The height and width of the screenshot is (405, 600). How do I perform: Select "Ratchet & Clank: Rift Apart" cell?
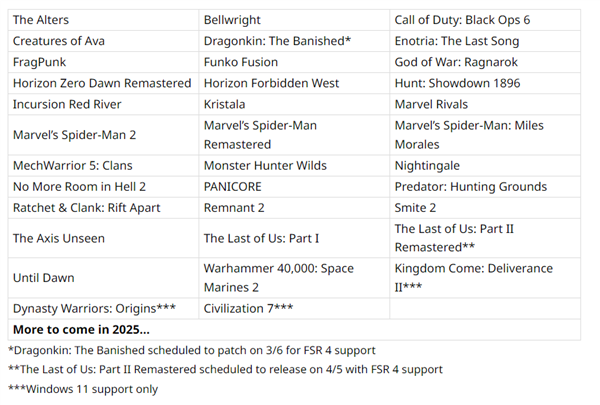(86, 208)
